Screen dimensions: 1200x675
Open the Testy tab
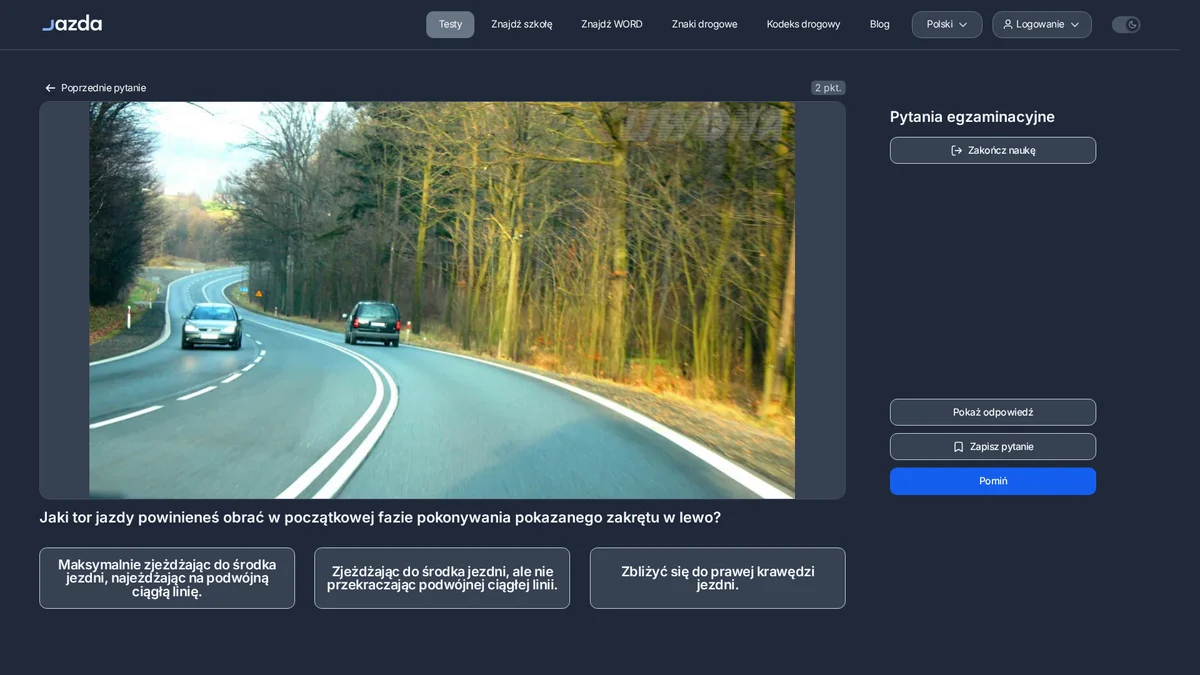(x=450, y=24)
